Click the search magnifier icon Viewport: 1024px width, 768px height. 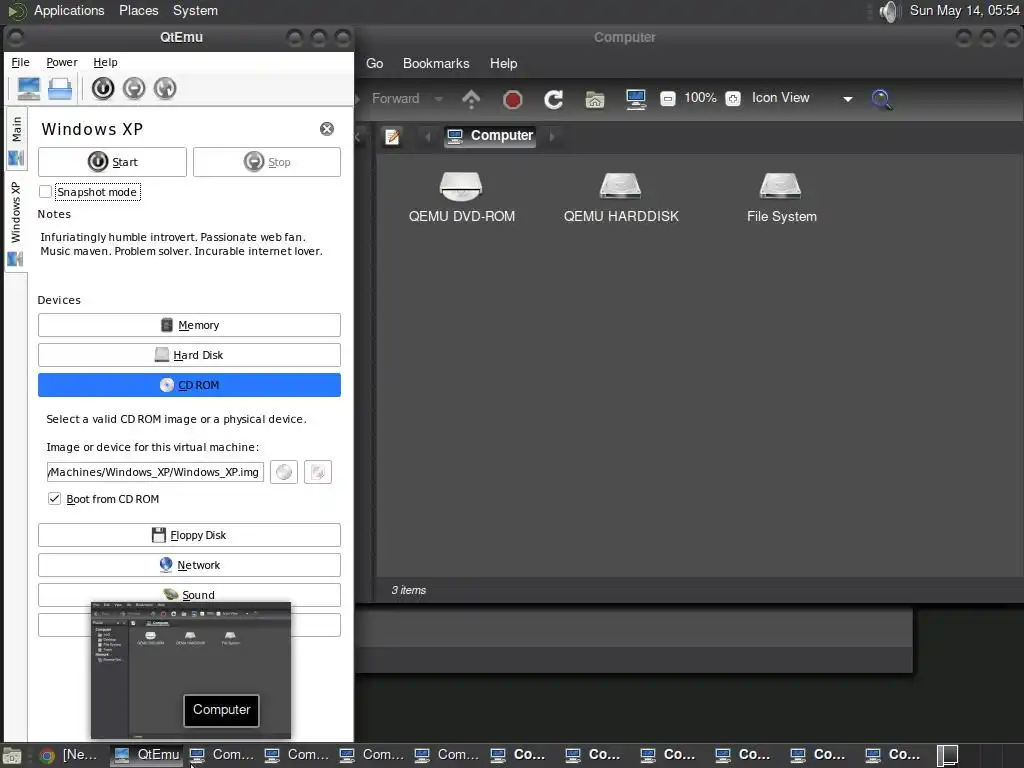click(882, 99)
